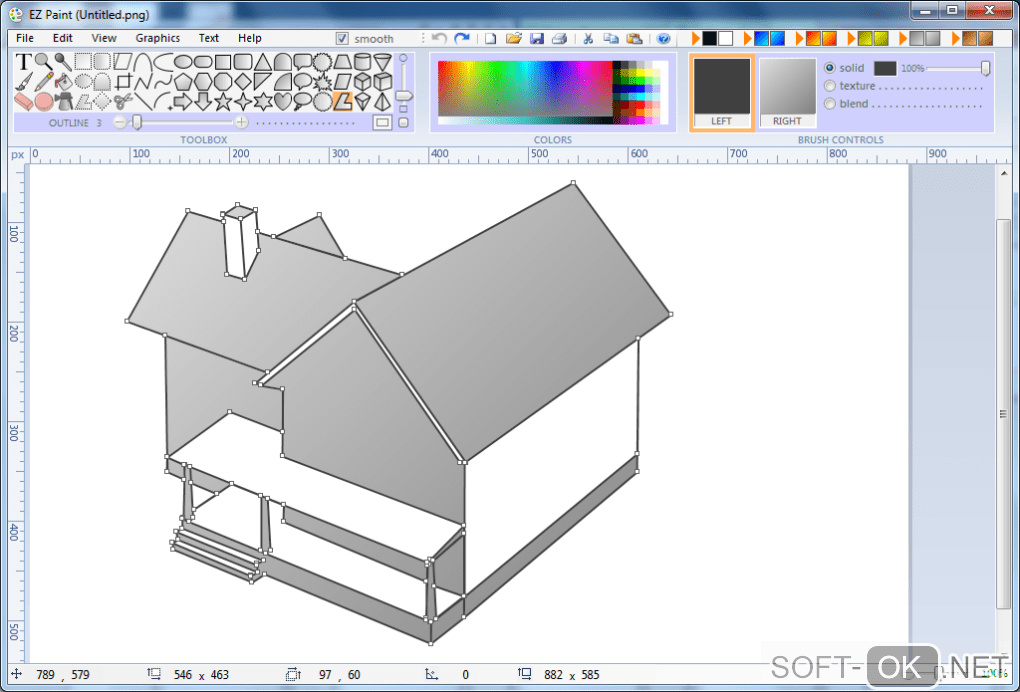The image size is (1020, 692).
Task: Click the Copy toolbar icon
Action: point(611,38)
